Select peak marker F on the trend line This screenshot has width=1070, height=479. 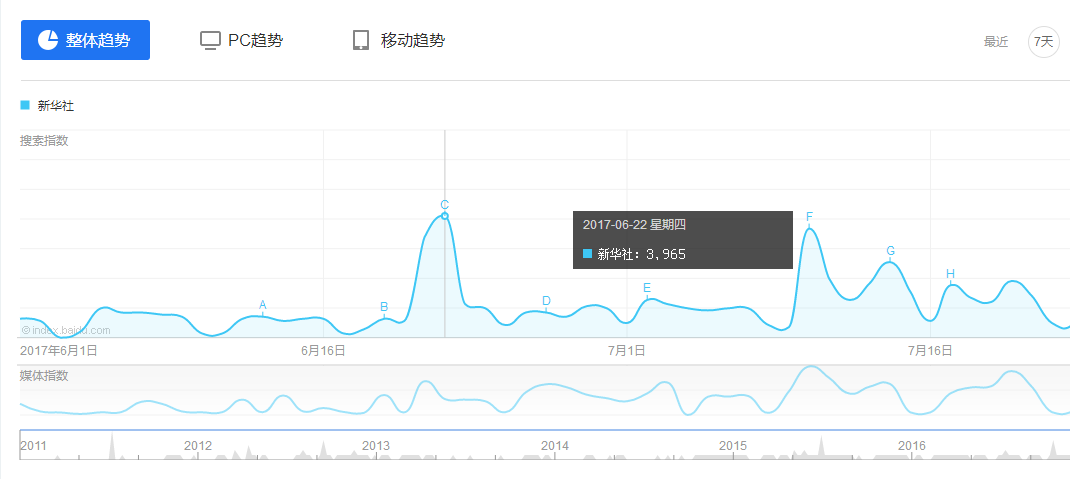pyautogui.click(x=809, y=217)
